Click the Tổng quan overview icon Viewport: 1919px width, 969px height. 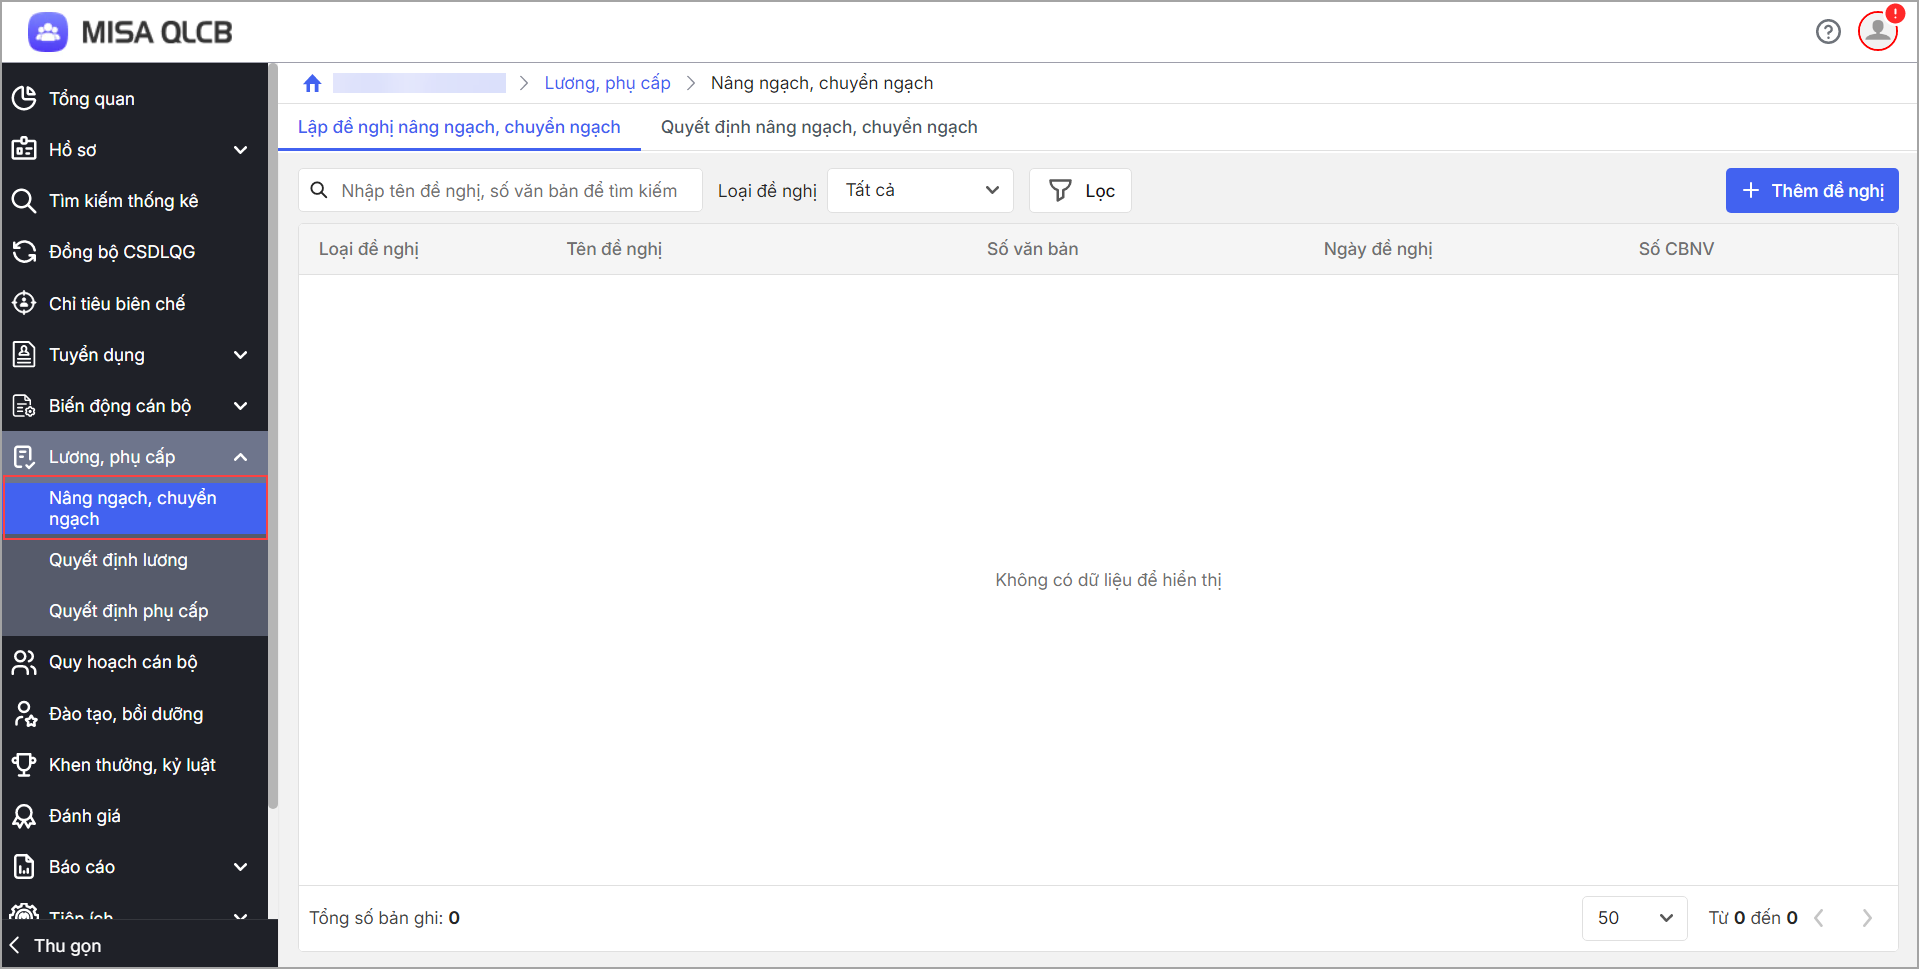pyautogui.click(x=24, y=98)
